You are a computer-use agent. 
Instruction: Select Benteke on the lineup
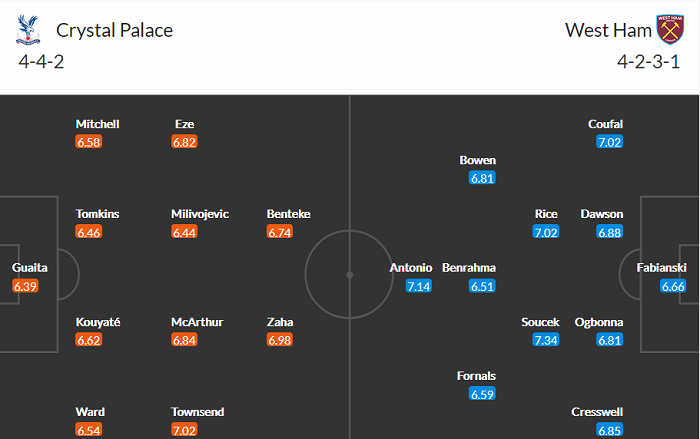[288, 214]
